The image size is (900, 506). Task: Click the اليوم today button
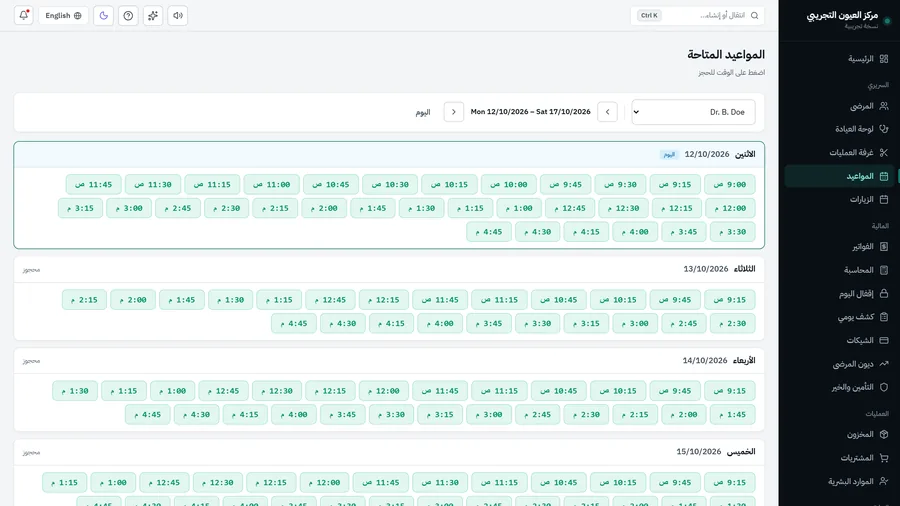tap(423, 112)
